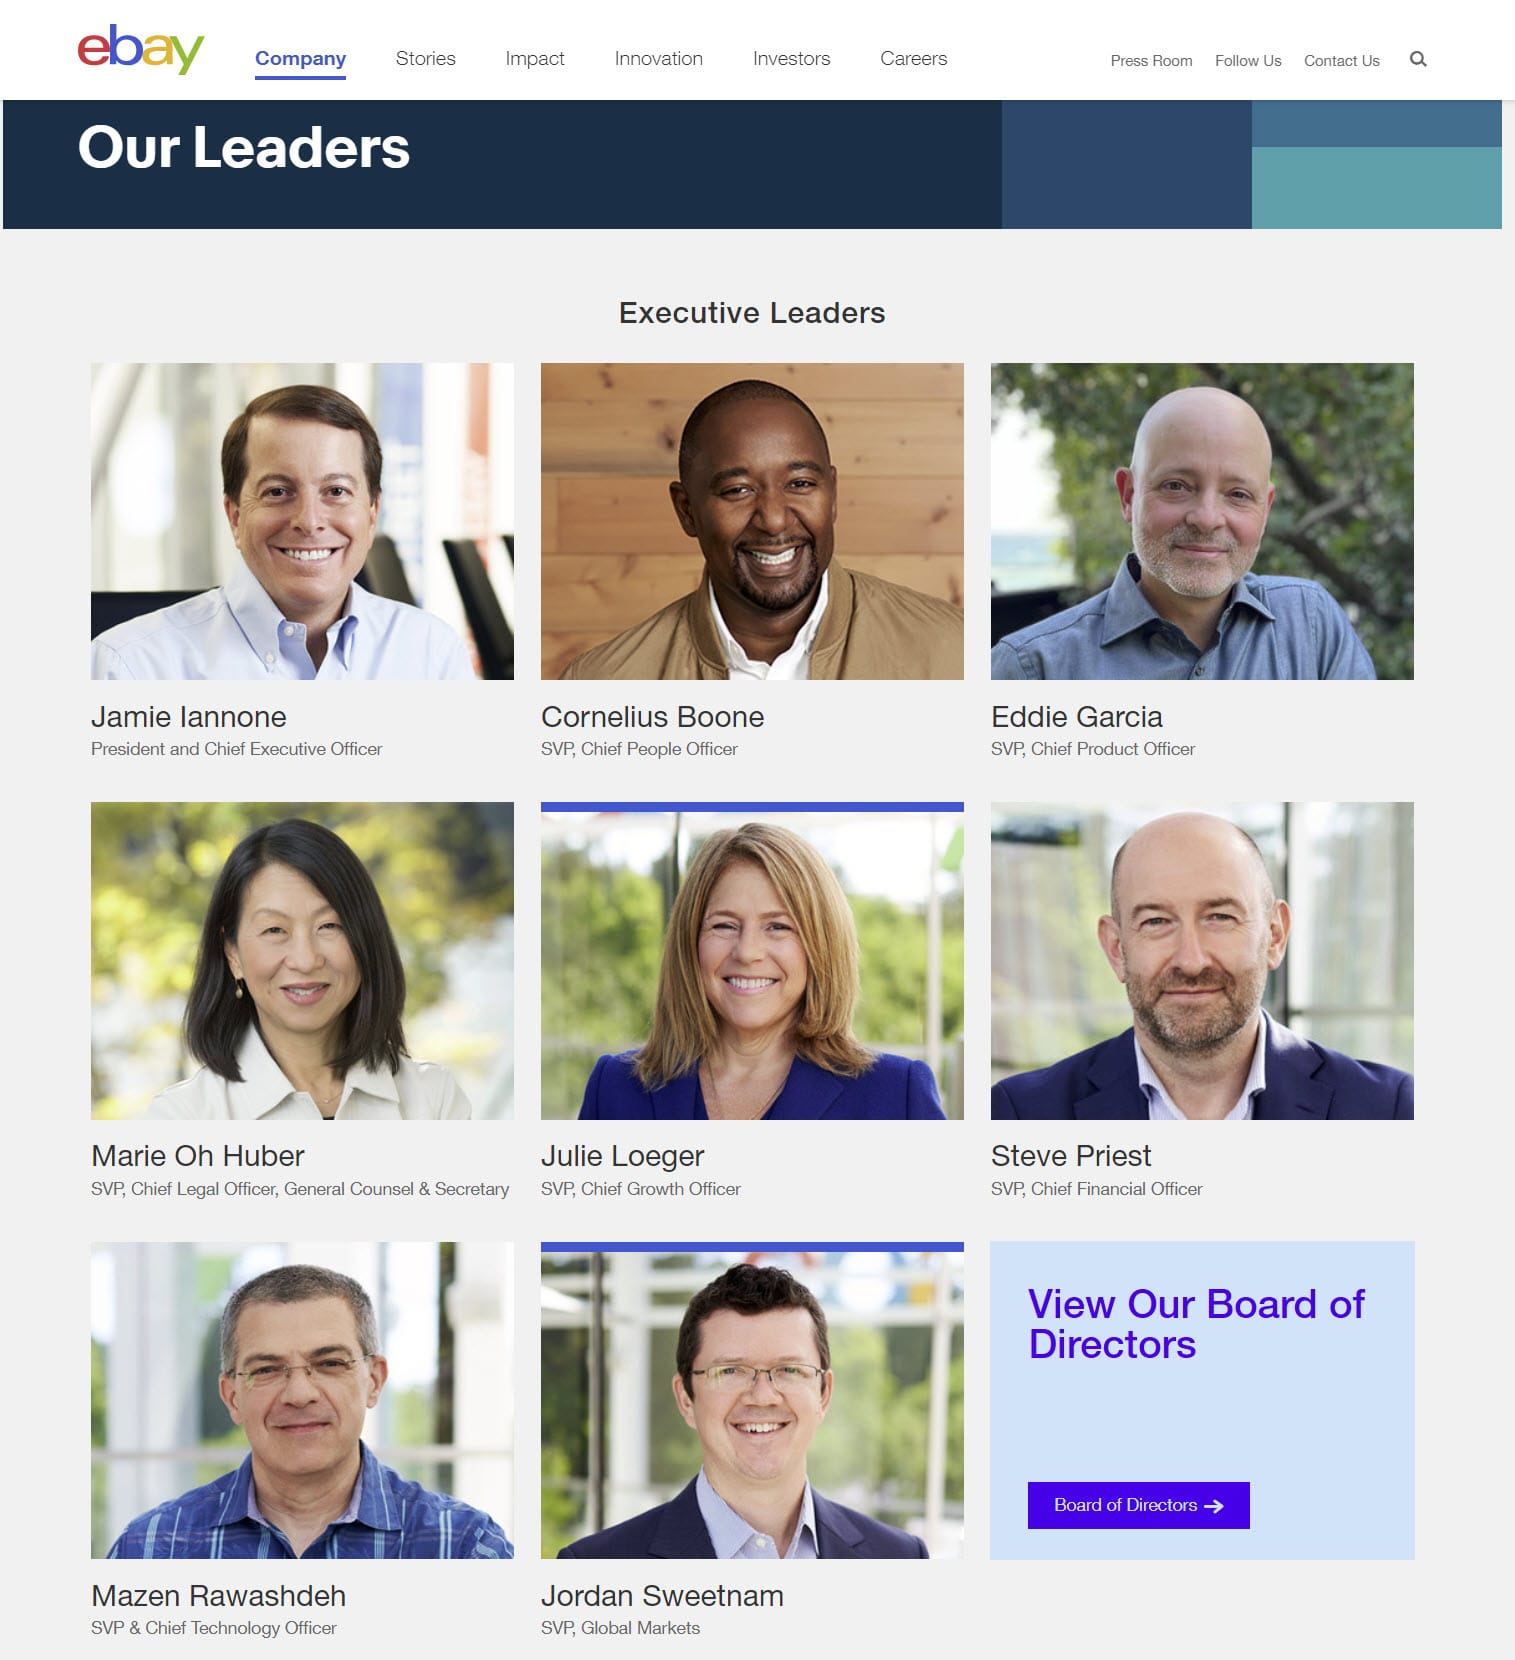
Task: Open the Careers page
Action: click(x=913, y=58)
